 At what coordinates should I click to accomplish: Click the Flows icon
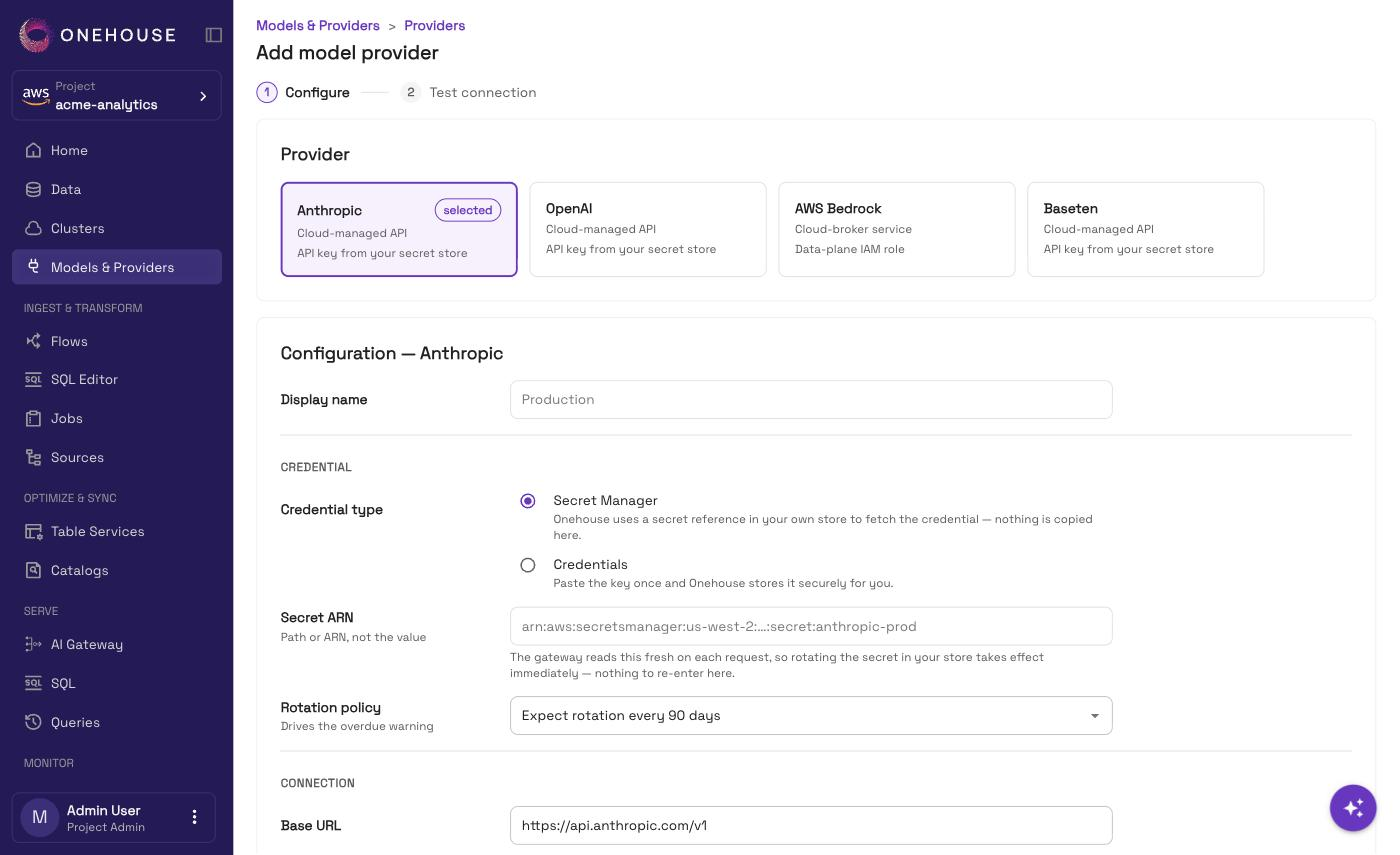tap(33, 341)
